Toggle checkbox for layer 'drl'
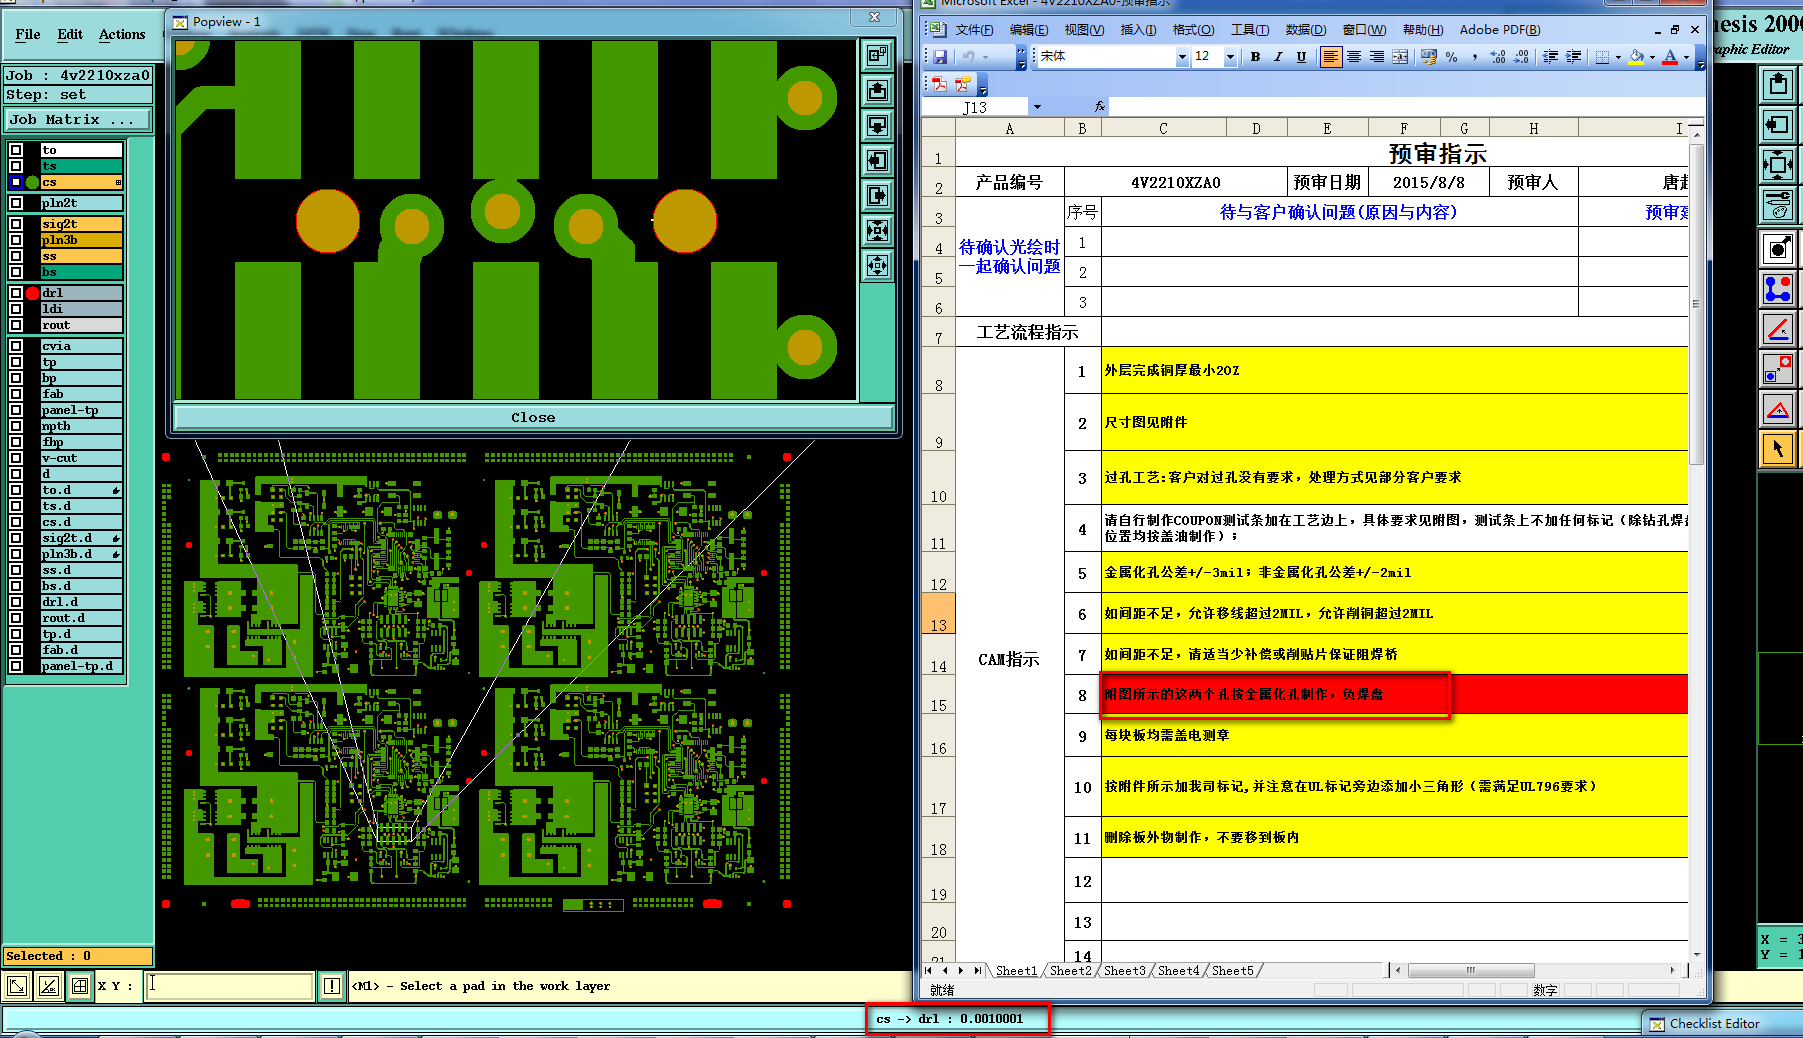 (x=16, y=293)
